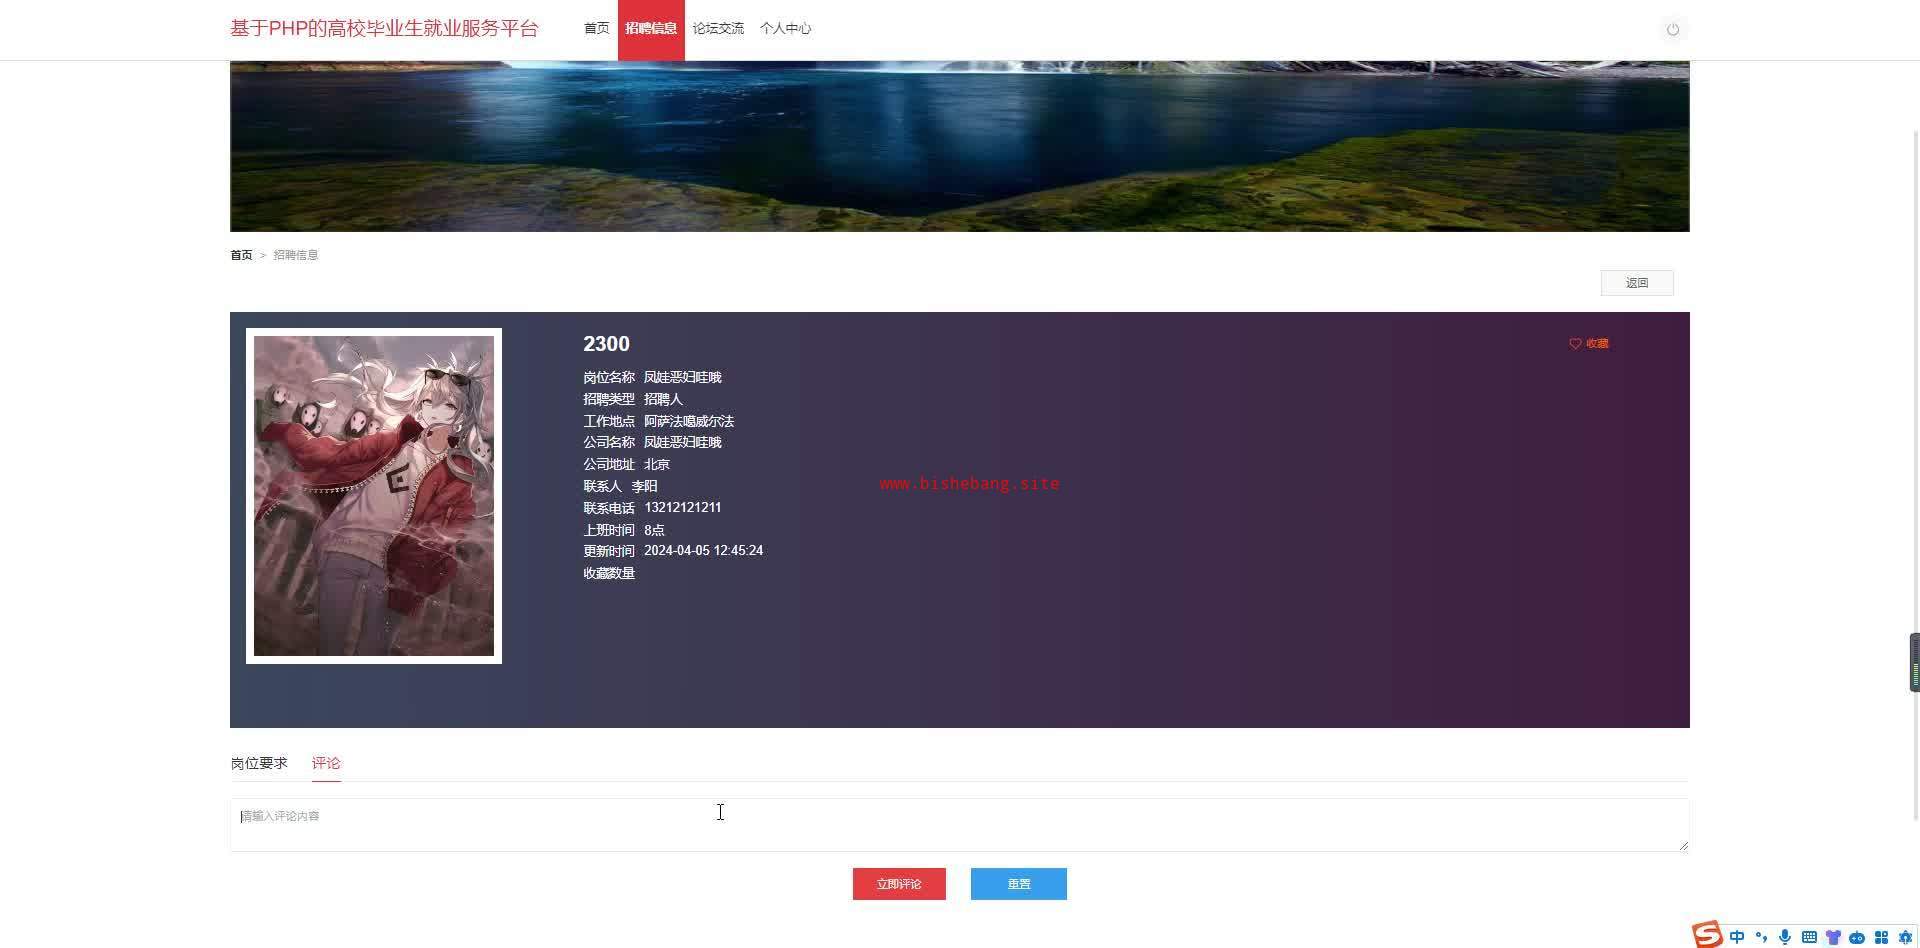The height and width of the screenshot is (948, 1920).
Task: Click 招聘信息 breadcrumb text
Action: point(296,255)
